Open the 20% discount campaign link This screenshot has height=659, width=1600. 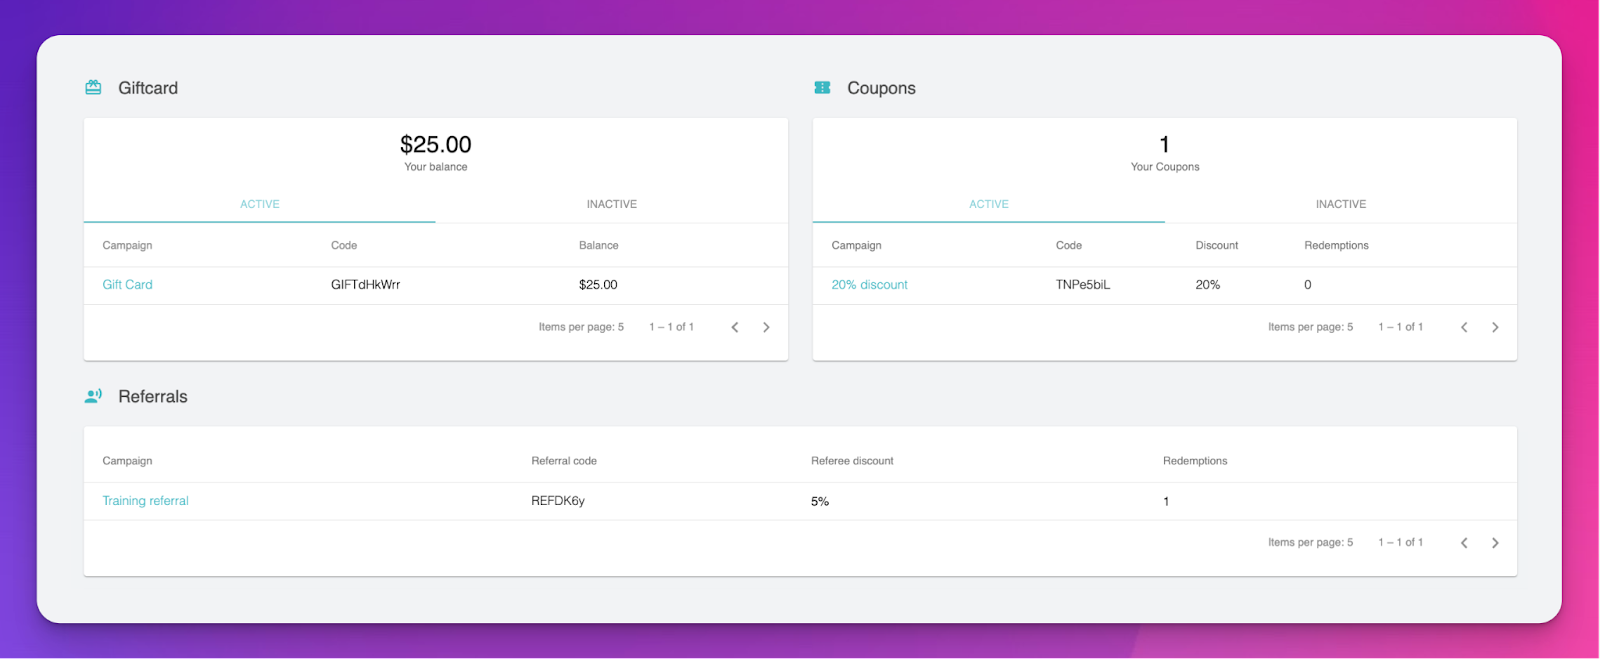coord(869,285)
